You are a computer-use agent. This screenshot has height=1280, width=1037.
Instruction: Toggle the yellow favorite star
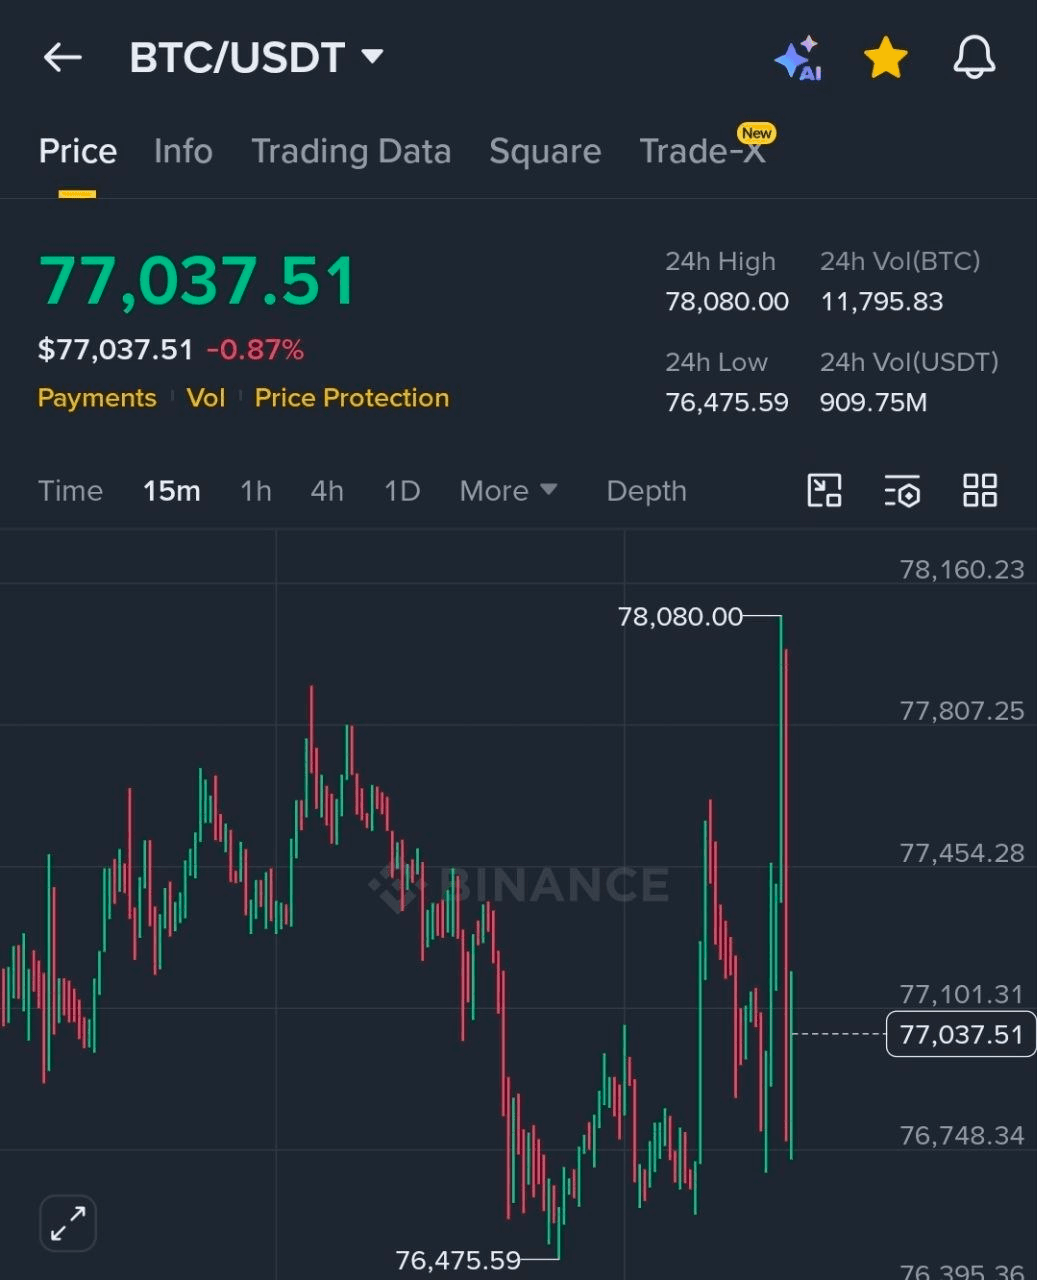click(x=885, y=58)
